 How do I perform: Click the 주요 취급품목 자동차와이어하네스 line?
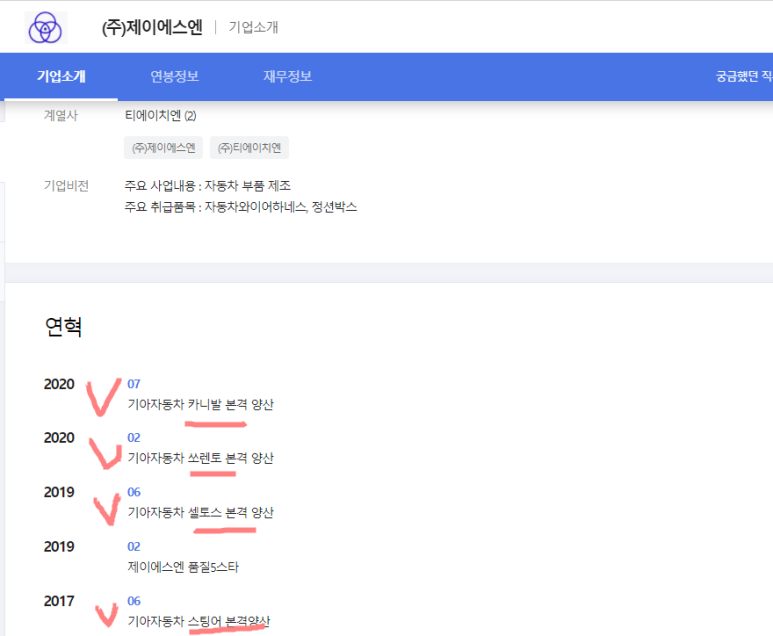[x=241, y=207]
